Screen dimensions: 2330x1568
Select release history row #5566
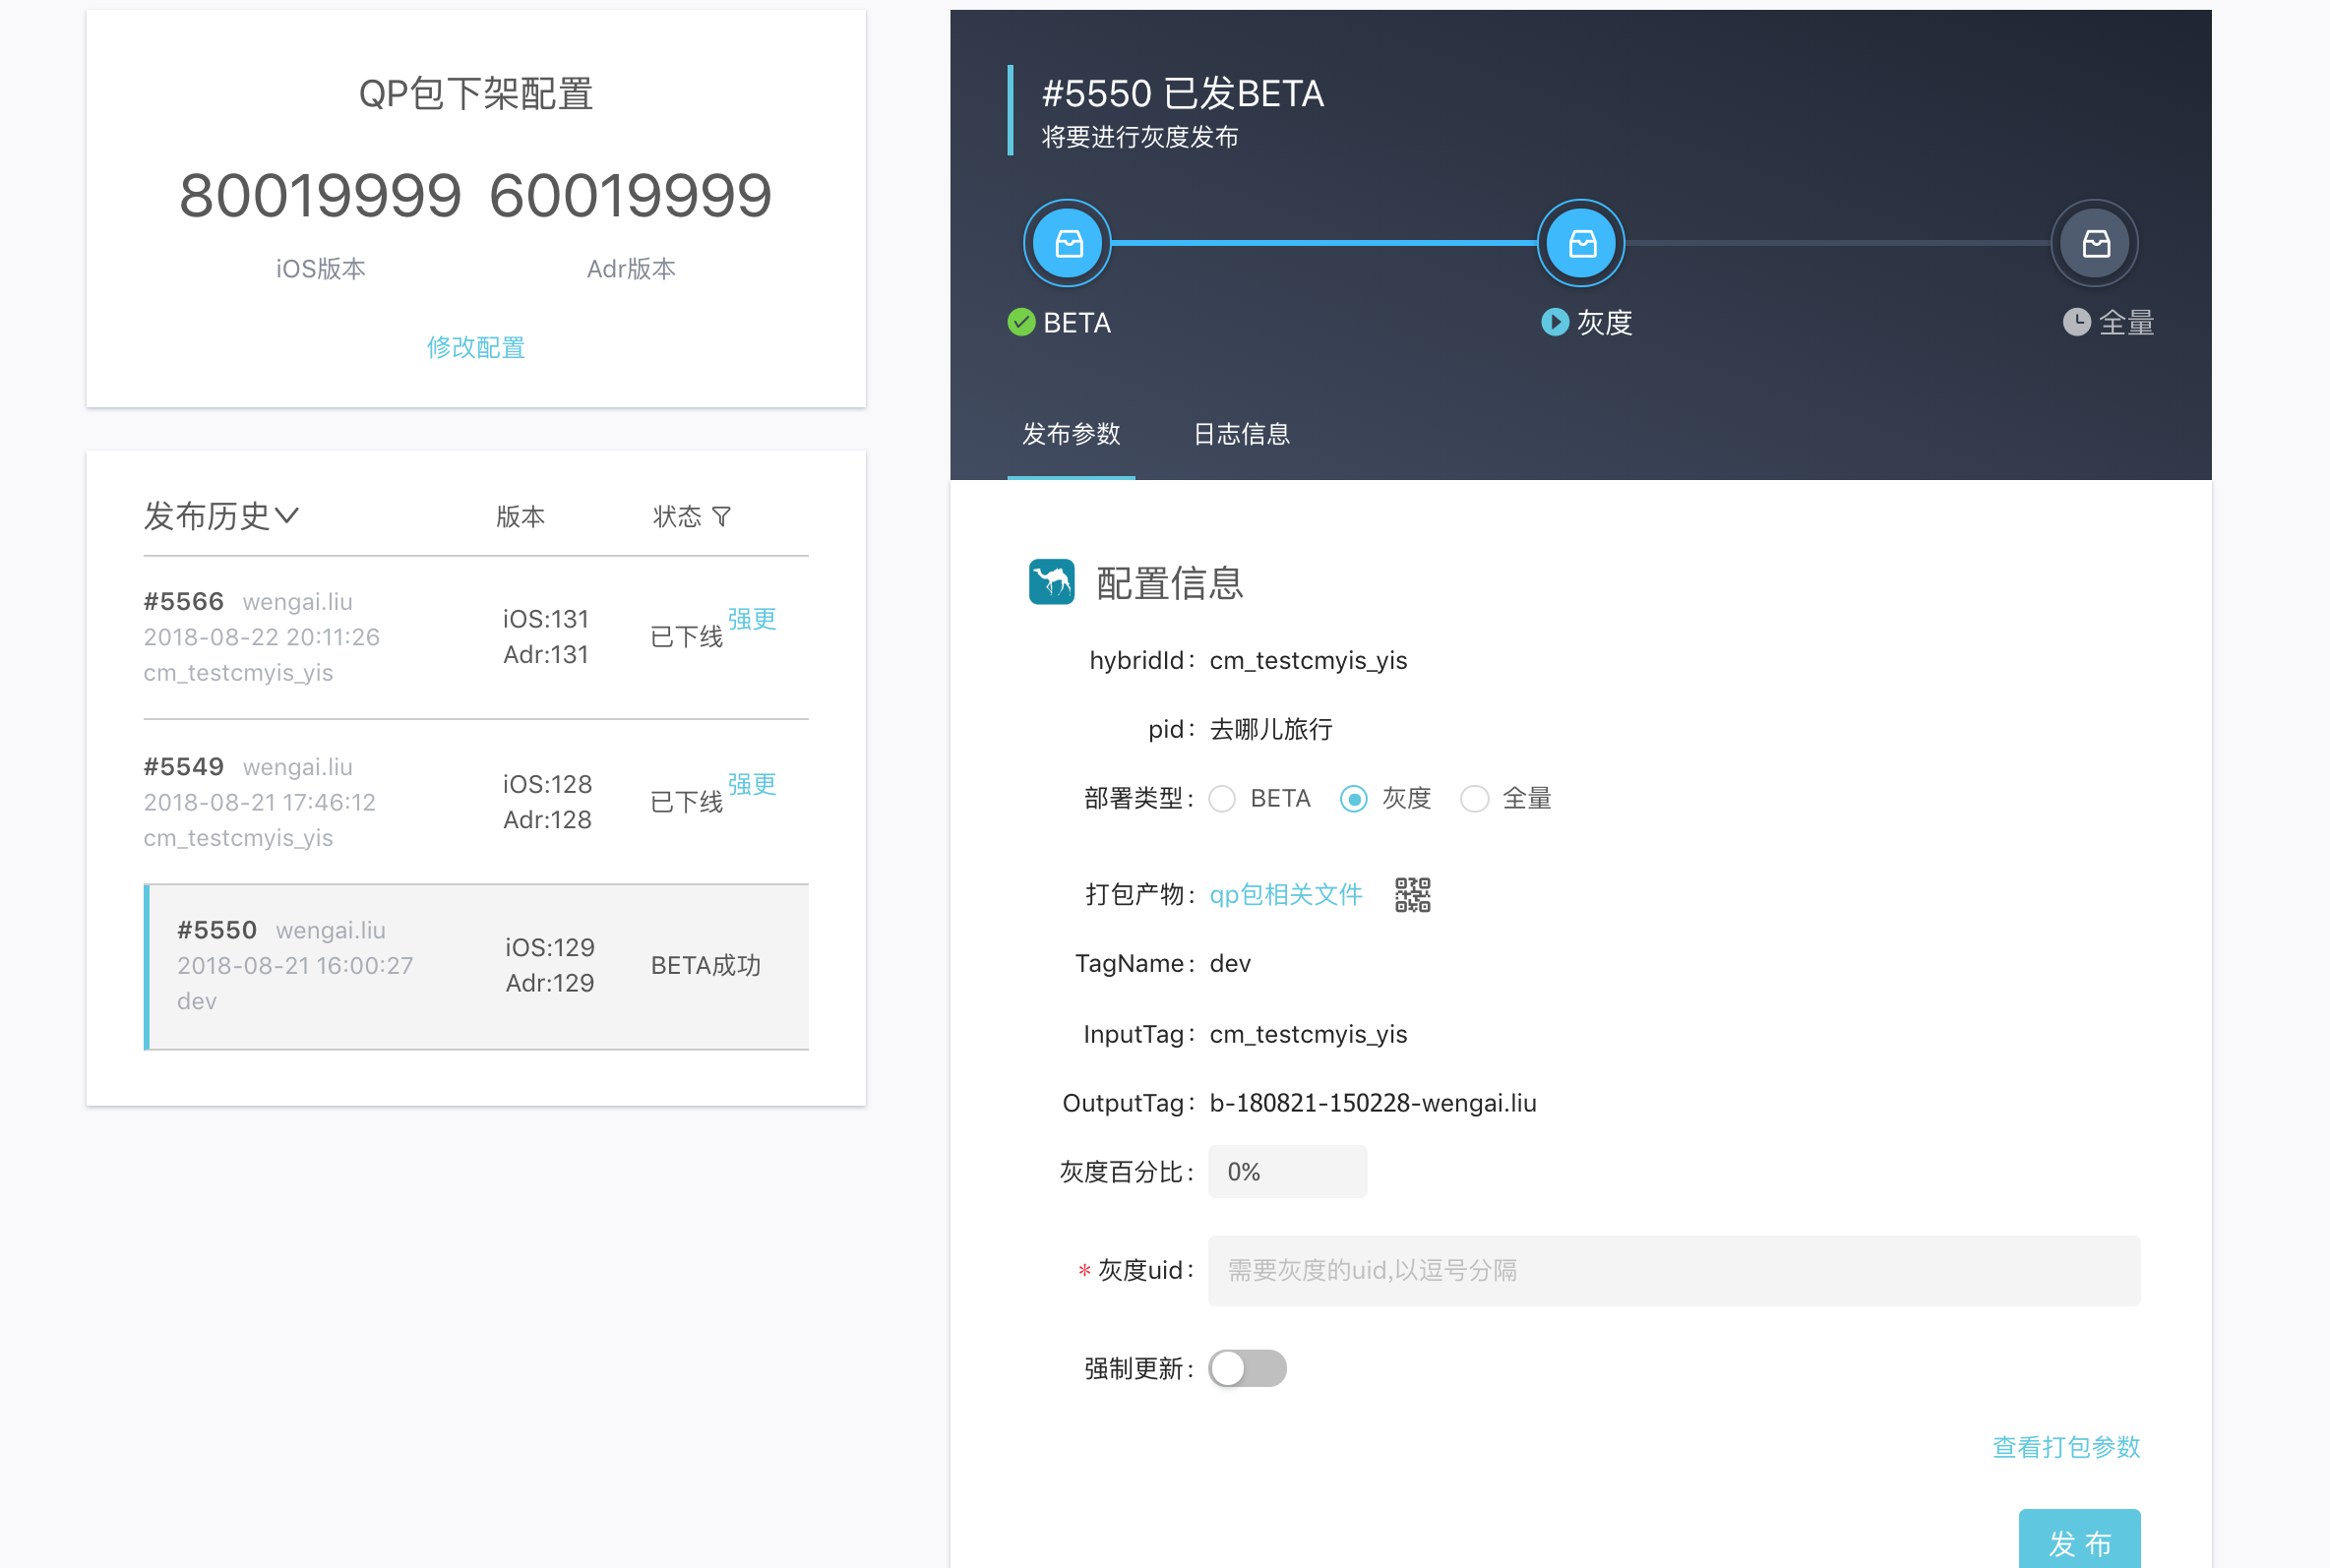pos(476,637)
